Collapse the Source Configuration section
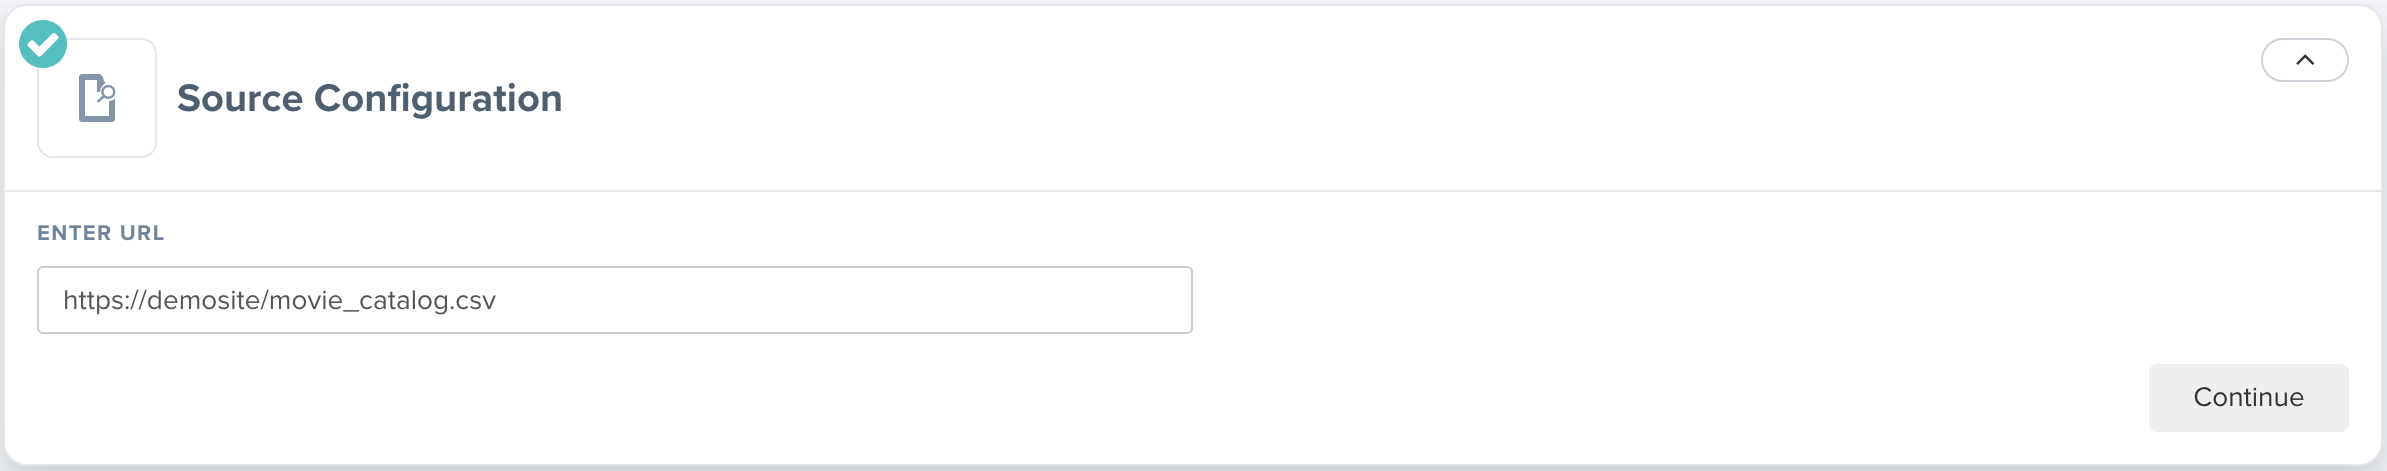The height and width of the screenshot is (471, 2387). point(2304,60)
